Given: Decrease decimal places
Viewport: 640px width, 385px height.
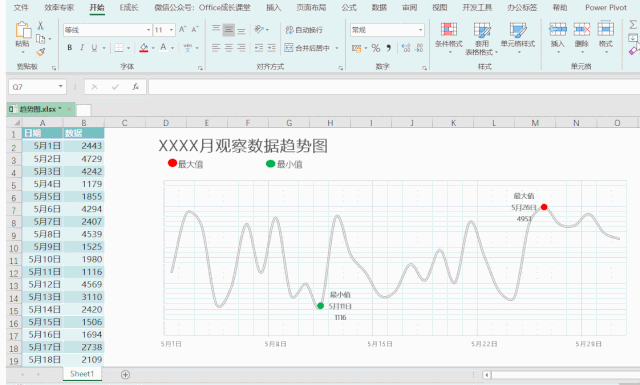Looking at the screenshot, I should [419, 48].
